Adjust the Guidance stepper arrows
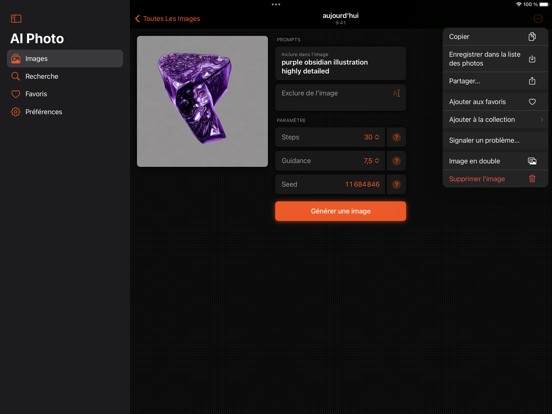552x414 pixels. tap(377, 161)
